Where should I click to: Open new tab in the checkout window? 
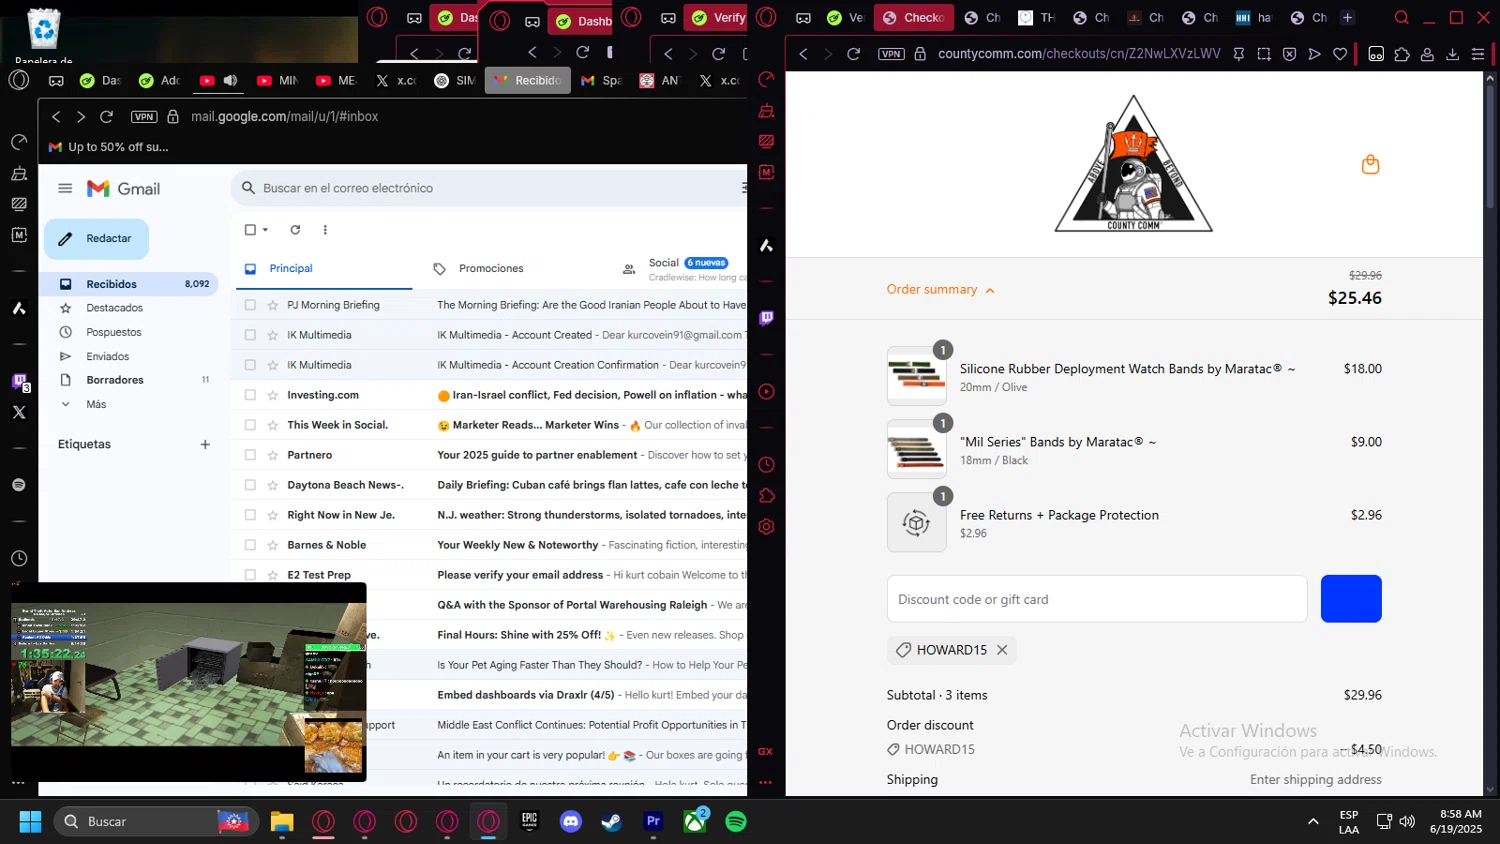[x=1347, y=17]
